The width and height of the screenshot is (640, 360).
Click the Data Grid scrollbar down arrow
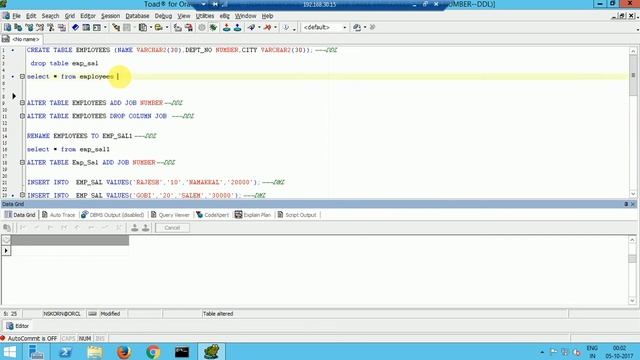pyautogui.click(x=632, y=301)
